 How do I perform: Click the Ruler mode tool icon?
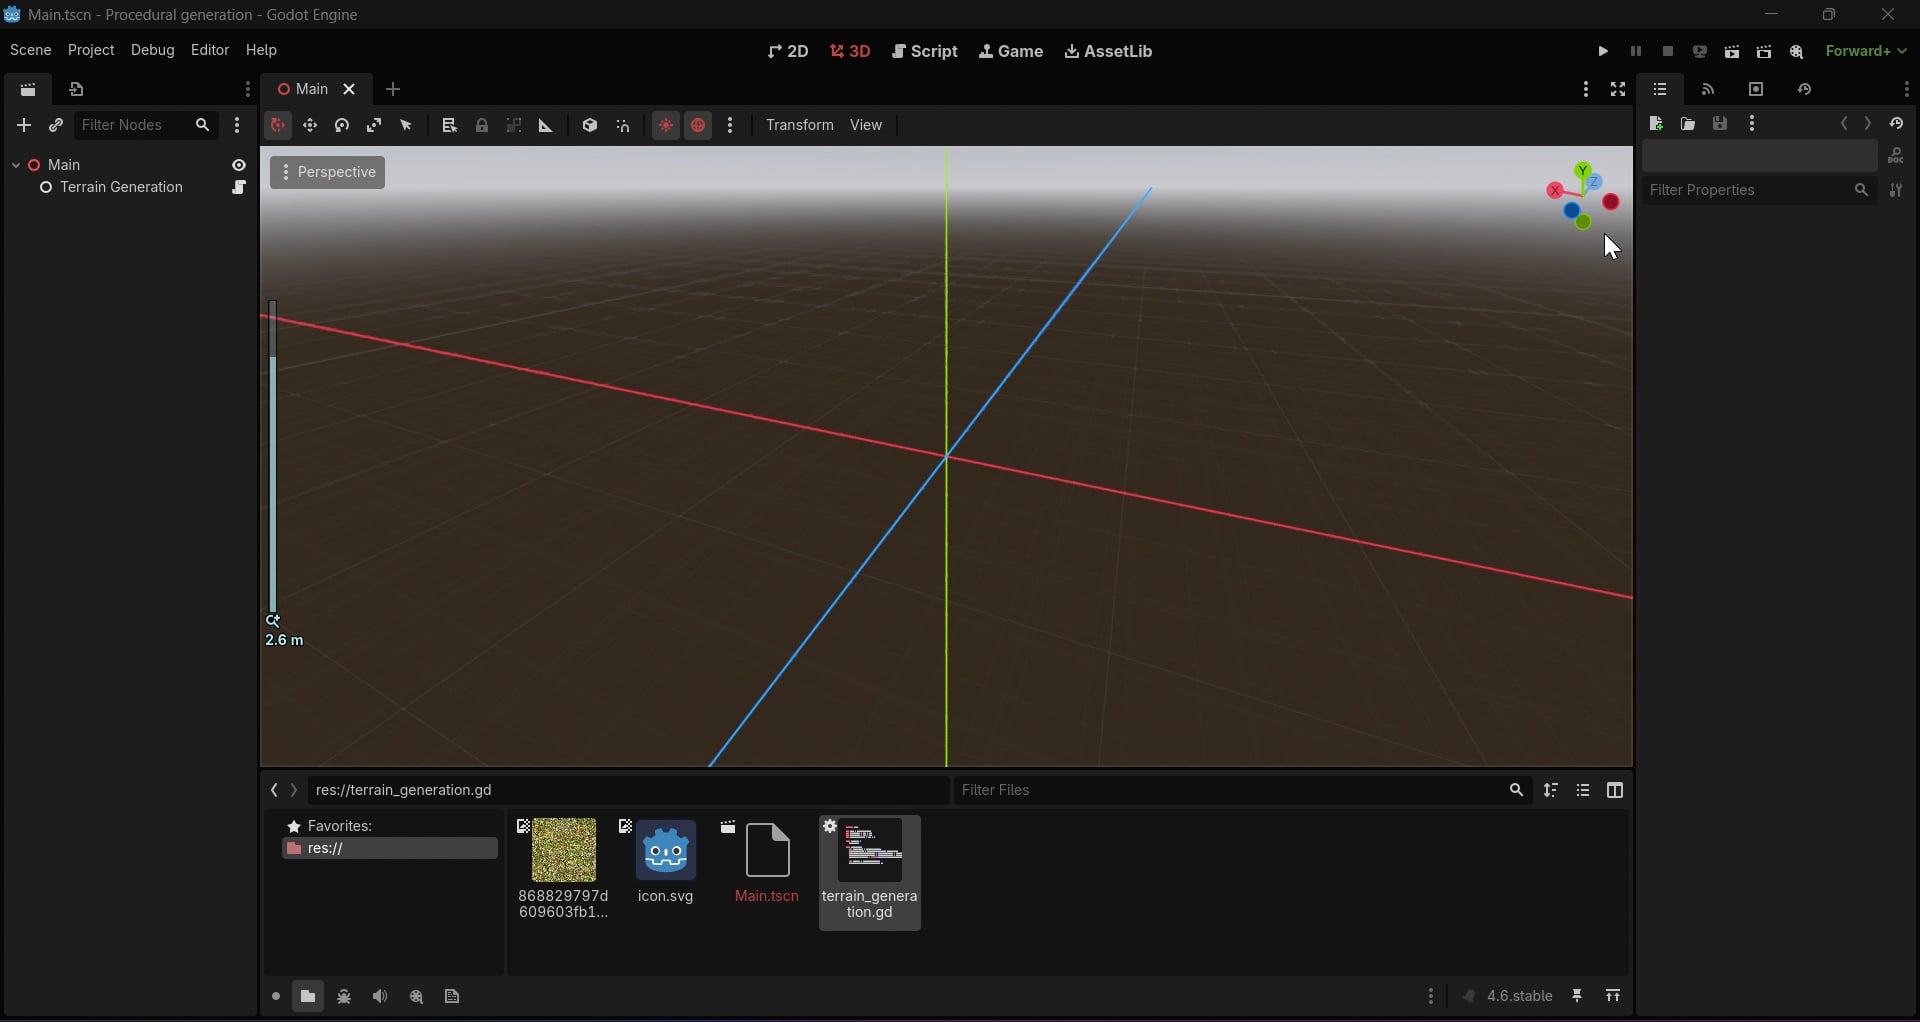(546, 126)
